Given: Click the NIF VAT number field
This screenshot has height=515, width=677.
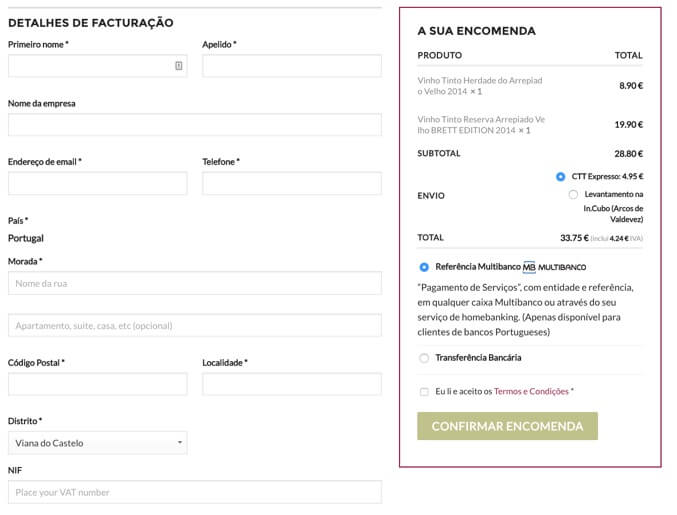Looking at the screenshot, I should (194, 492).
